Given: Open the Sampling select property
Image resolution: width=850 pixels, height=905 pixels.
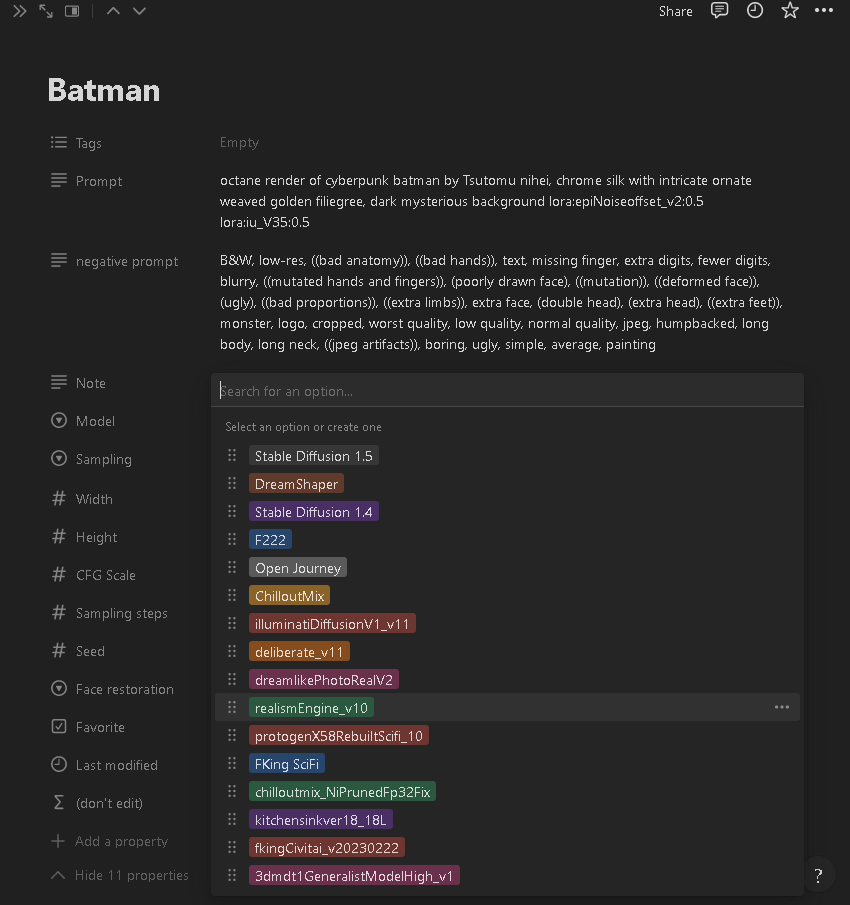Looking at the screenshot, I should pos(103,459).
